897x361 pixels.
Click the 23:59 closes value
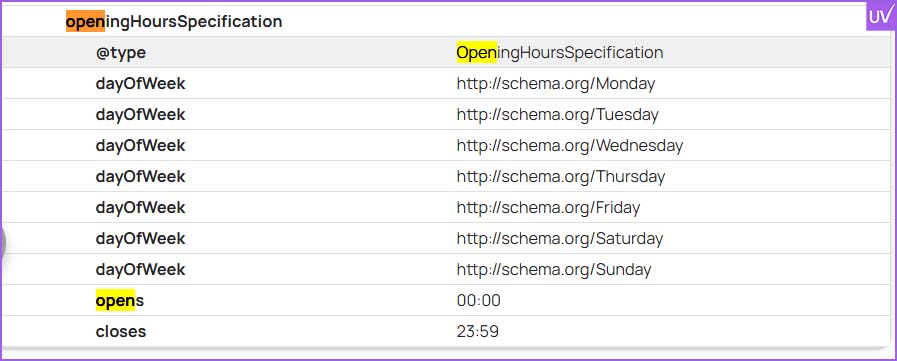pos(477,331)
